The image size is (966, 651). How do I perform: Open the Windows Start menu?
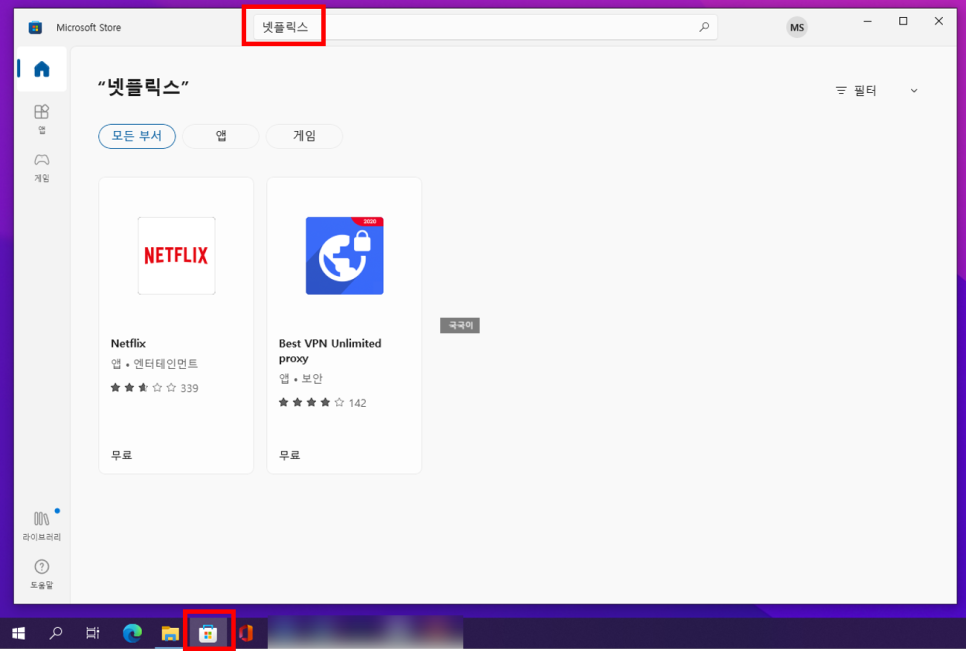18,633
